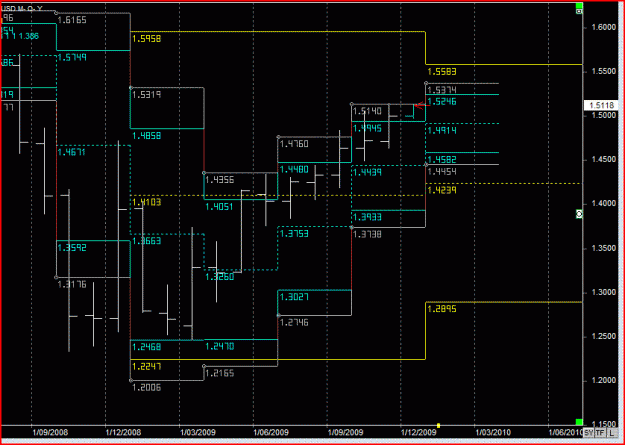Click the cyan 1.4671 label
Viewport: 625px width, 445px height.
pos(72,152)
